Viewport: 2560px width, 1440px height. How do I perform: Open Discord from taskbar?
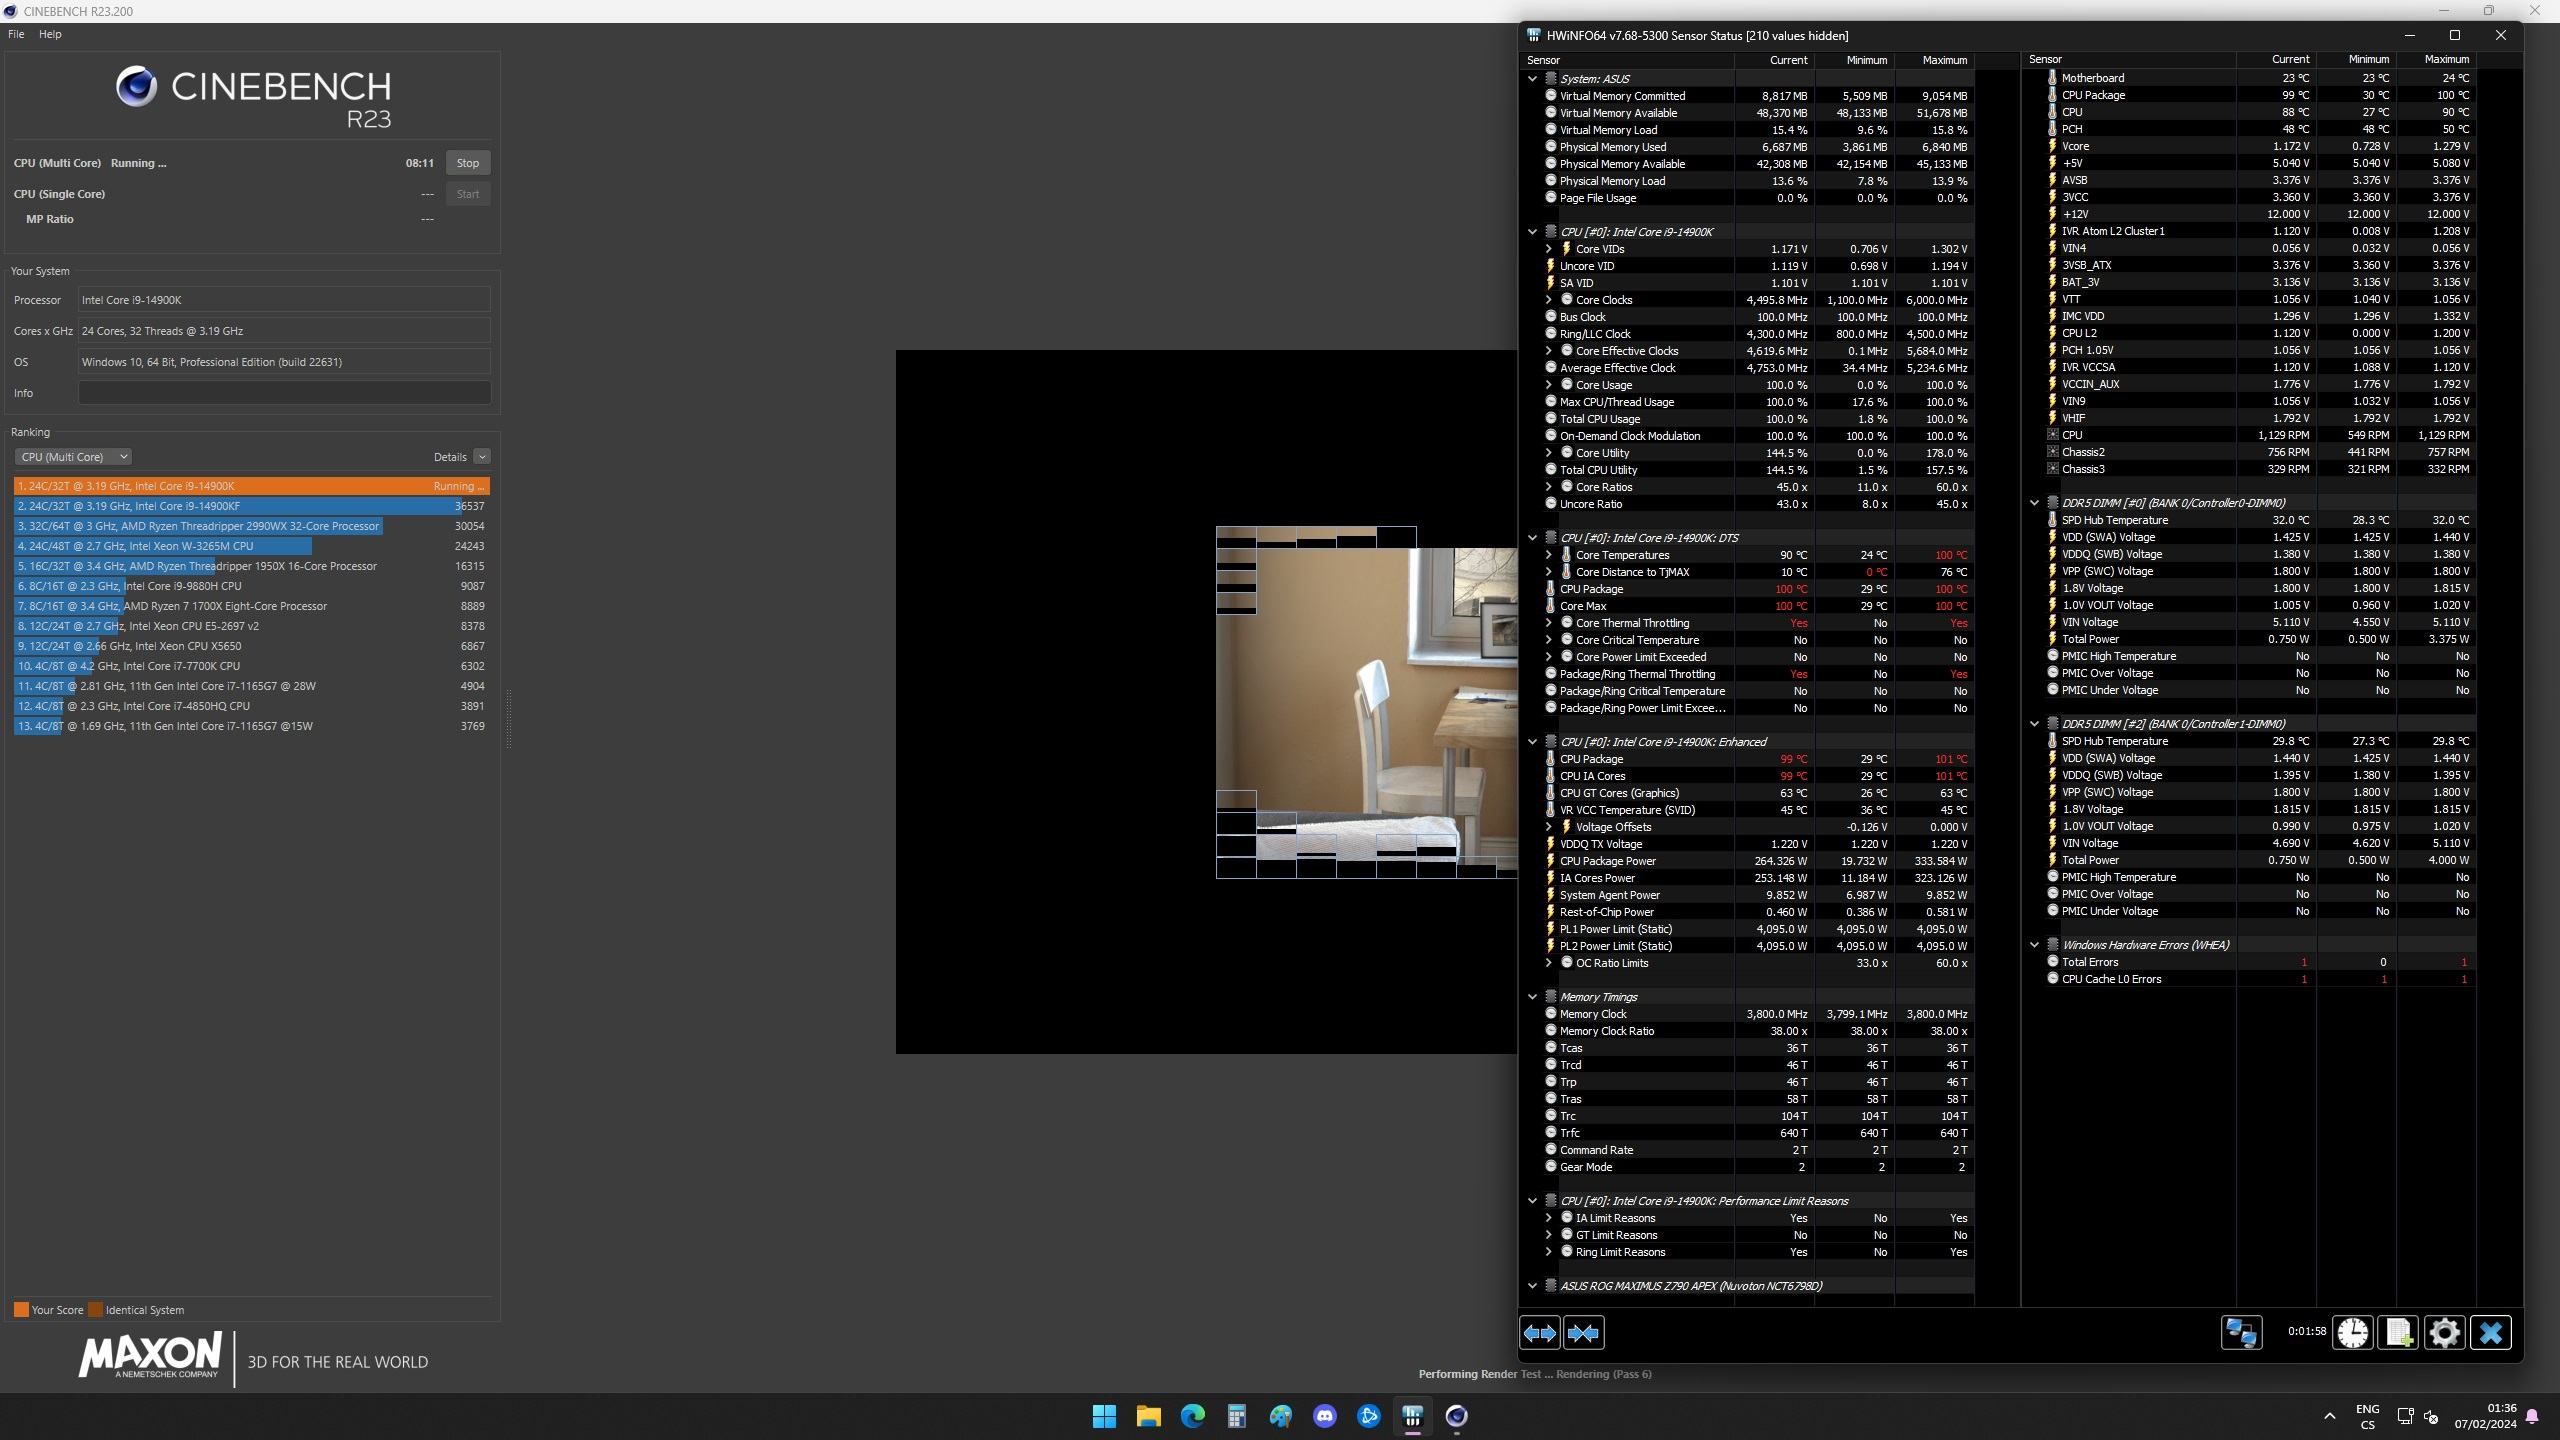(1324, 1416)
